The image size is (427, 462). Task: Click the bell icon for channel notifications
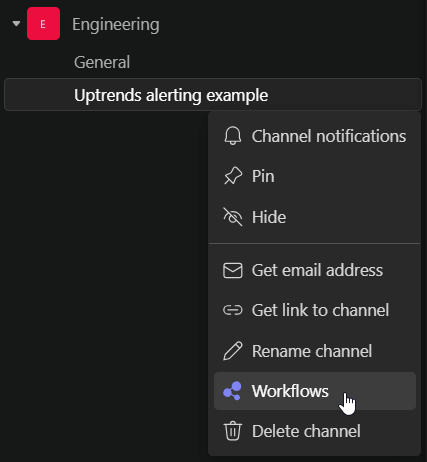click(x=233, y=136)
